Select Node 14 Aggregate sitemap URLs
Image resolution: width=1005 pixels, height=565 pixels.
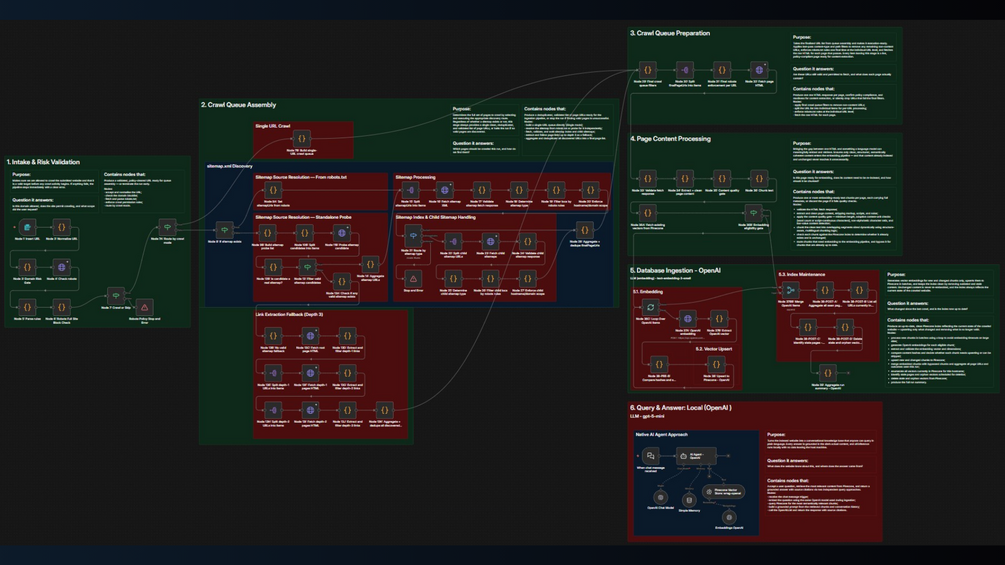pyautogui.click(x=370, y=264)
